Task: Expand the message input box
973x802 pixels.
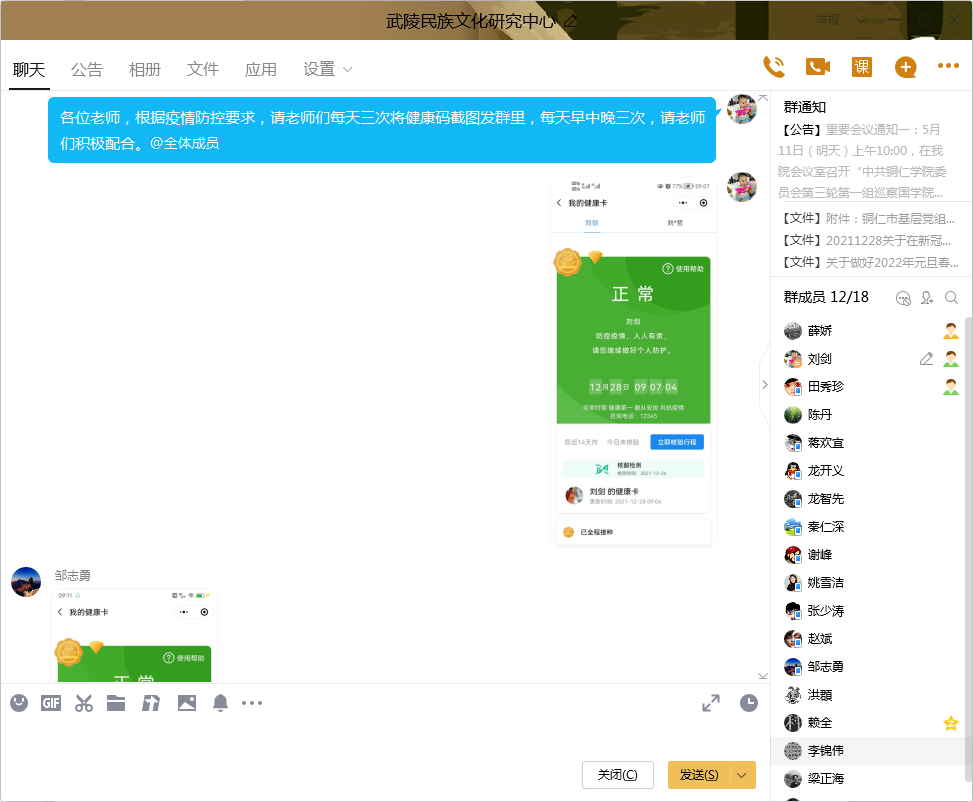Action: point(711,703)
